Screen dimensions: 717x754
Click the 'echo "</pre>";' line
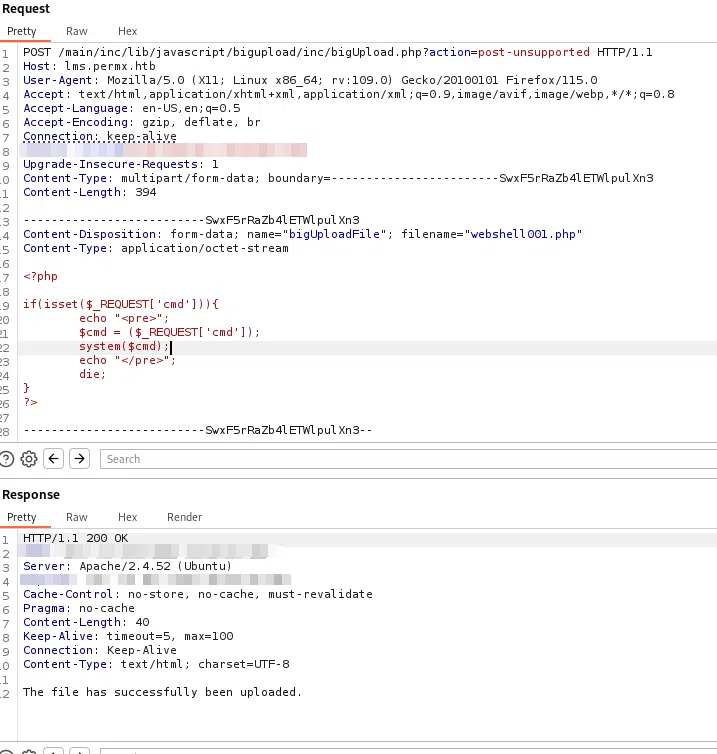coord(127,360)
